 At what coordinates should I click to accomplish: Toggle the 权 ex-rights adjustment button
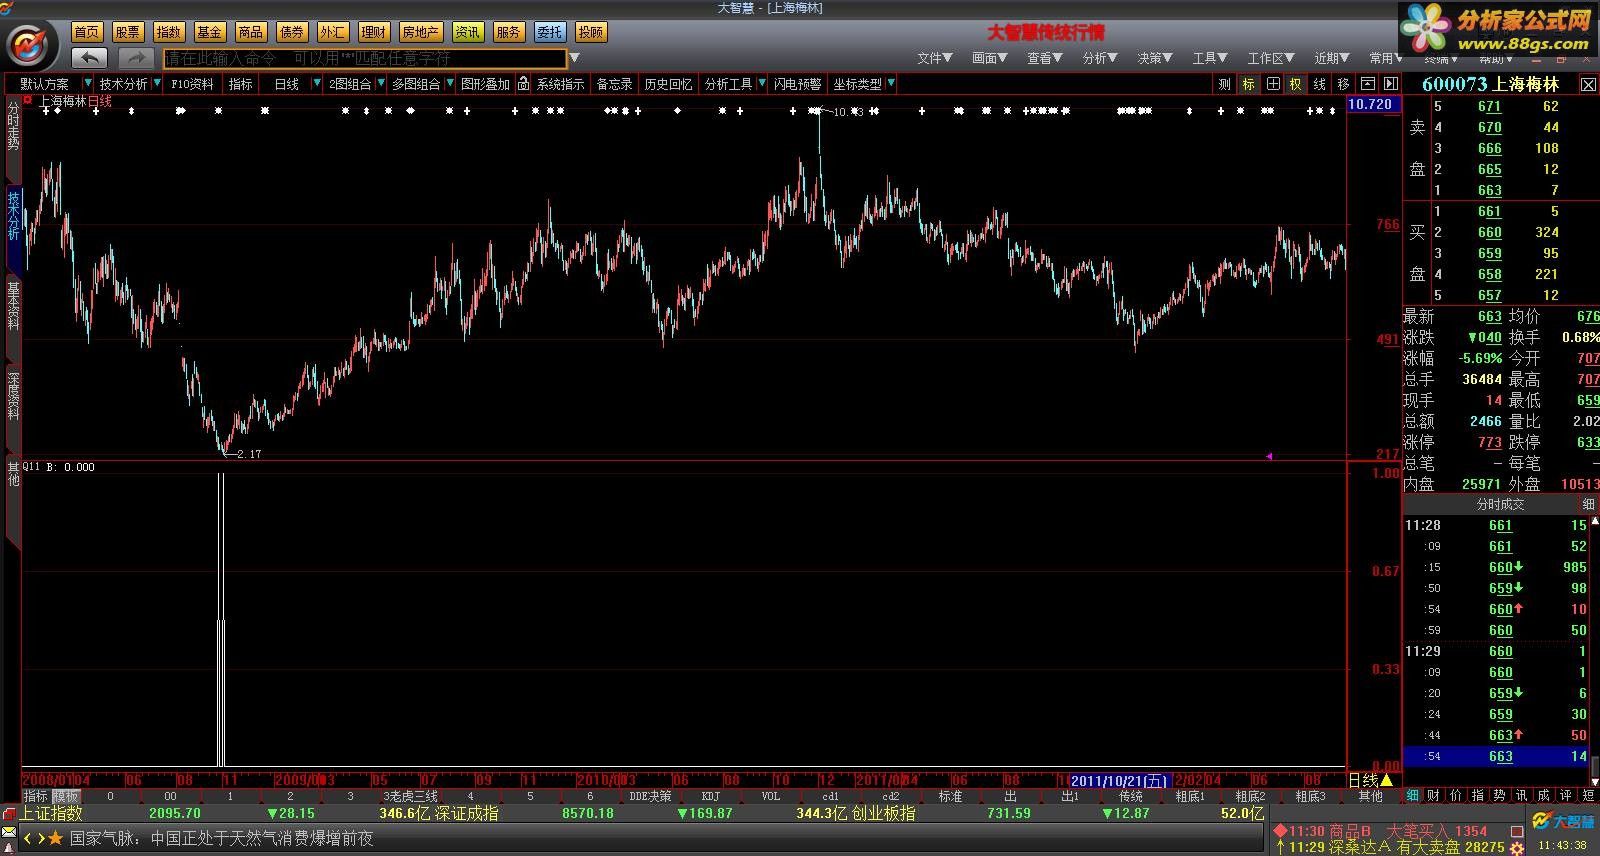1296,84
